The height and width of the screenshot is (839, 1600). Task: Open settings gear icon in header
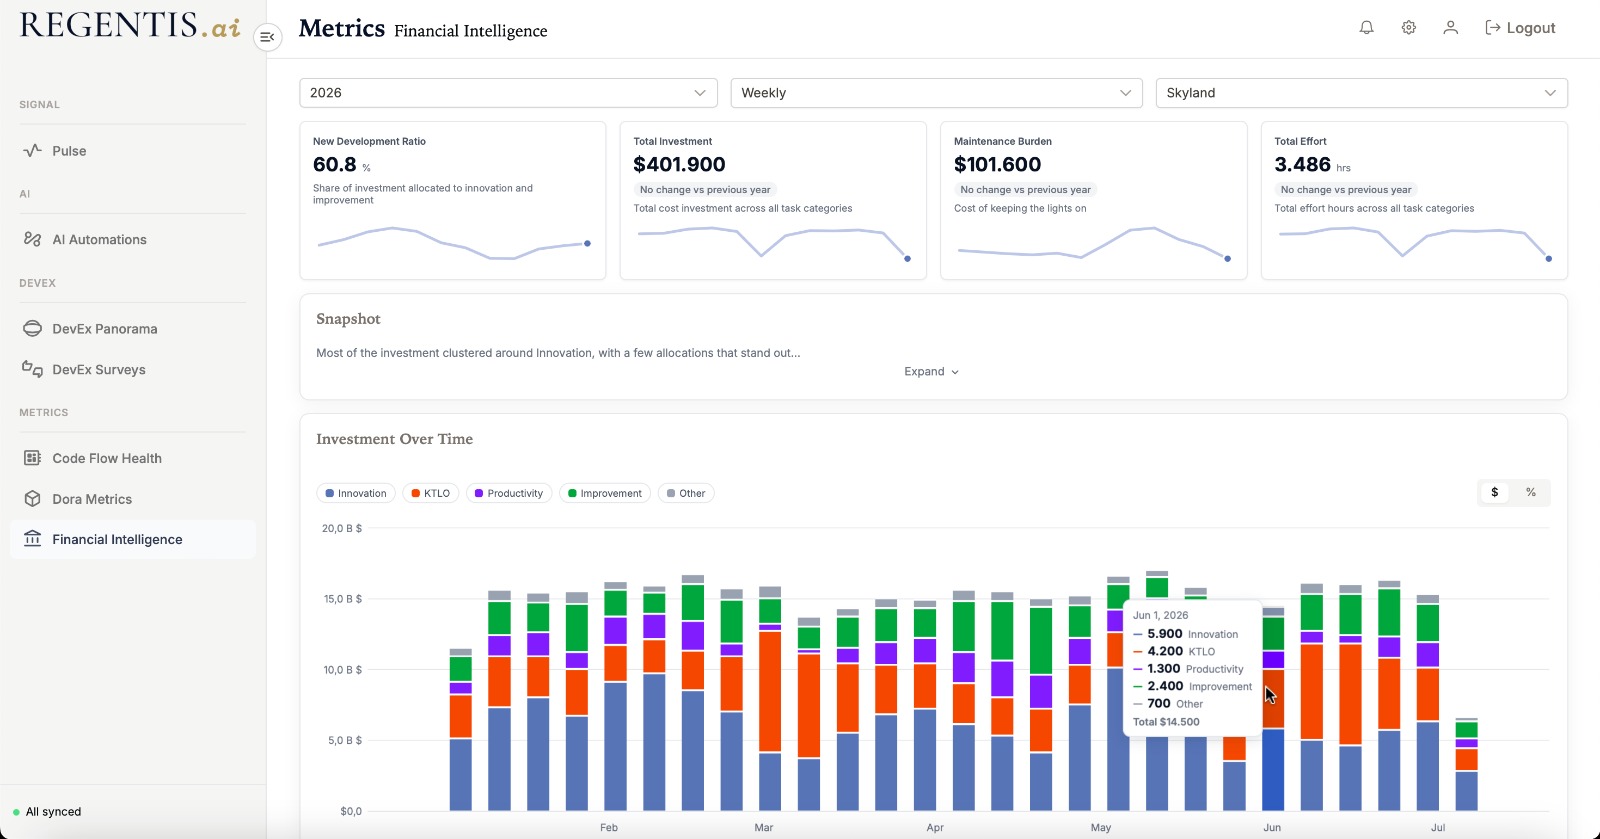tap(1408, 28)
